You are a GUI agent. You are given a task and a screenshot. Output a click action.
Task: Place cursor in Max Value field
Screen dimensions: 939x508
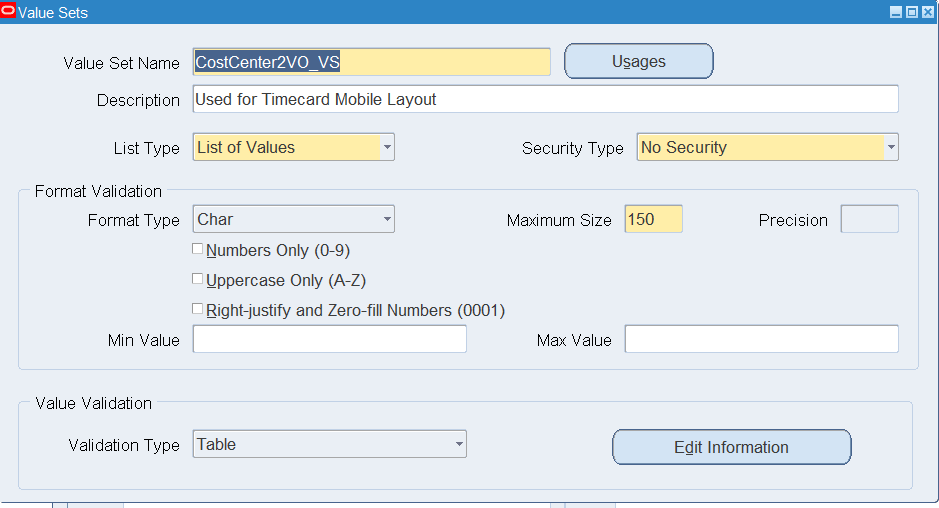(x=761, y=339)
